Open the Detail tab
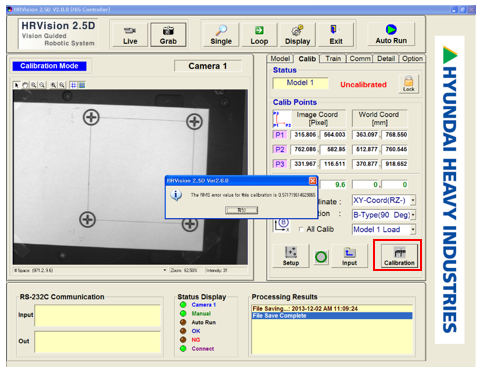Image resolution: width=481 pixels, height=373 pixels. [x=386, y=59]
